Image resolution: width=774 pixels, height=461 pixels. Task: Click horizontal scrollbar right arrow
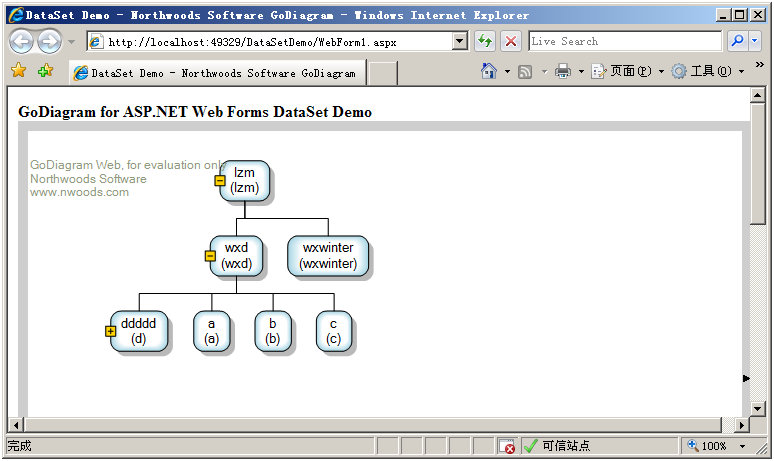click(x=741, y=425)
